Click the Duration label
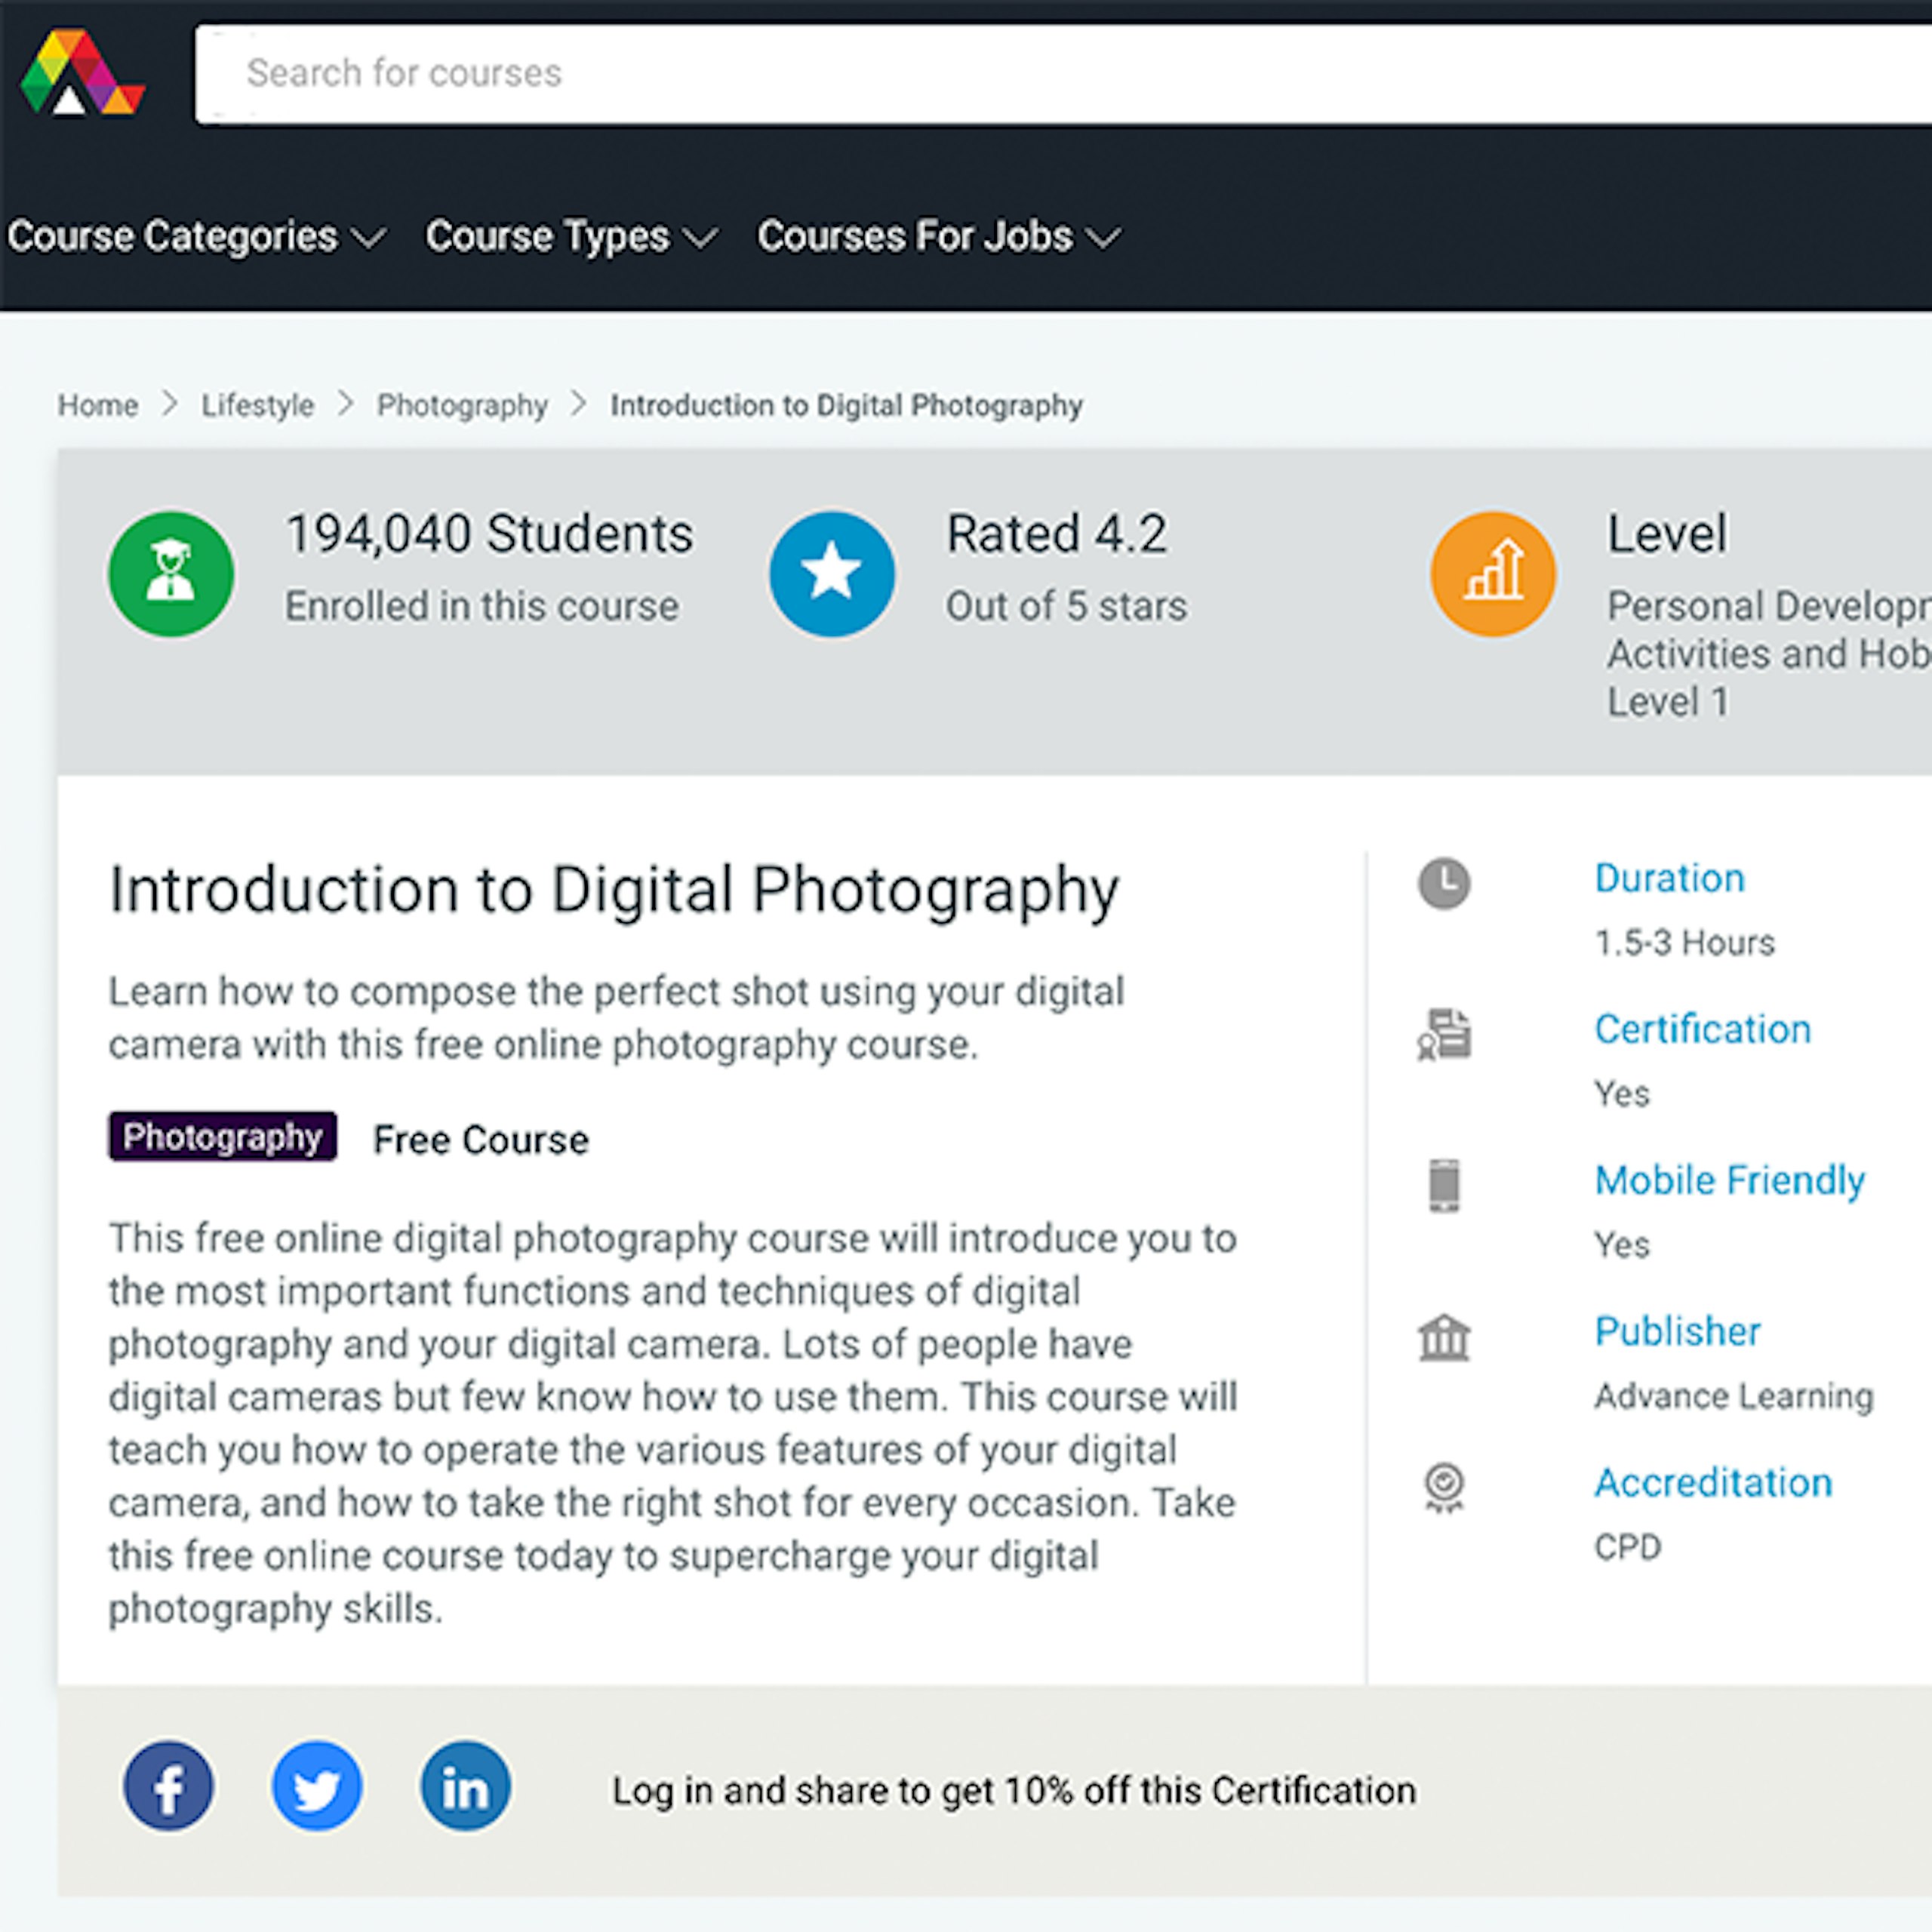Viewport: 1932px width, 1932px height. [1670, 878]
